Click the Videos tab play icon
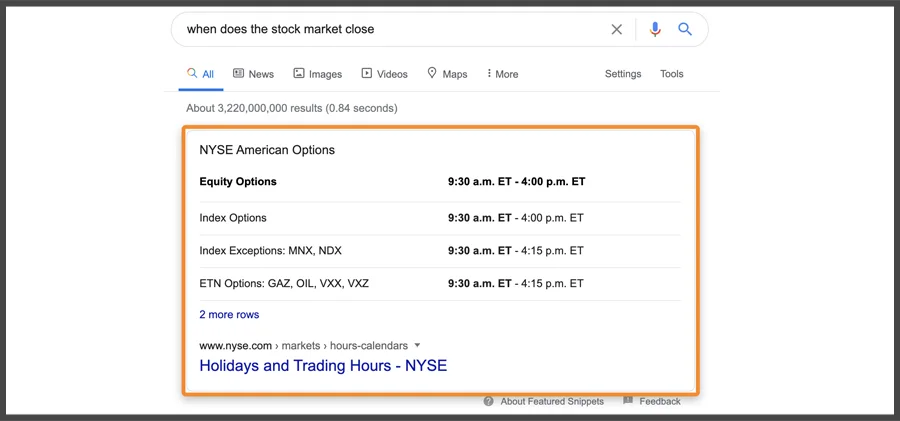 [367, 73]
